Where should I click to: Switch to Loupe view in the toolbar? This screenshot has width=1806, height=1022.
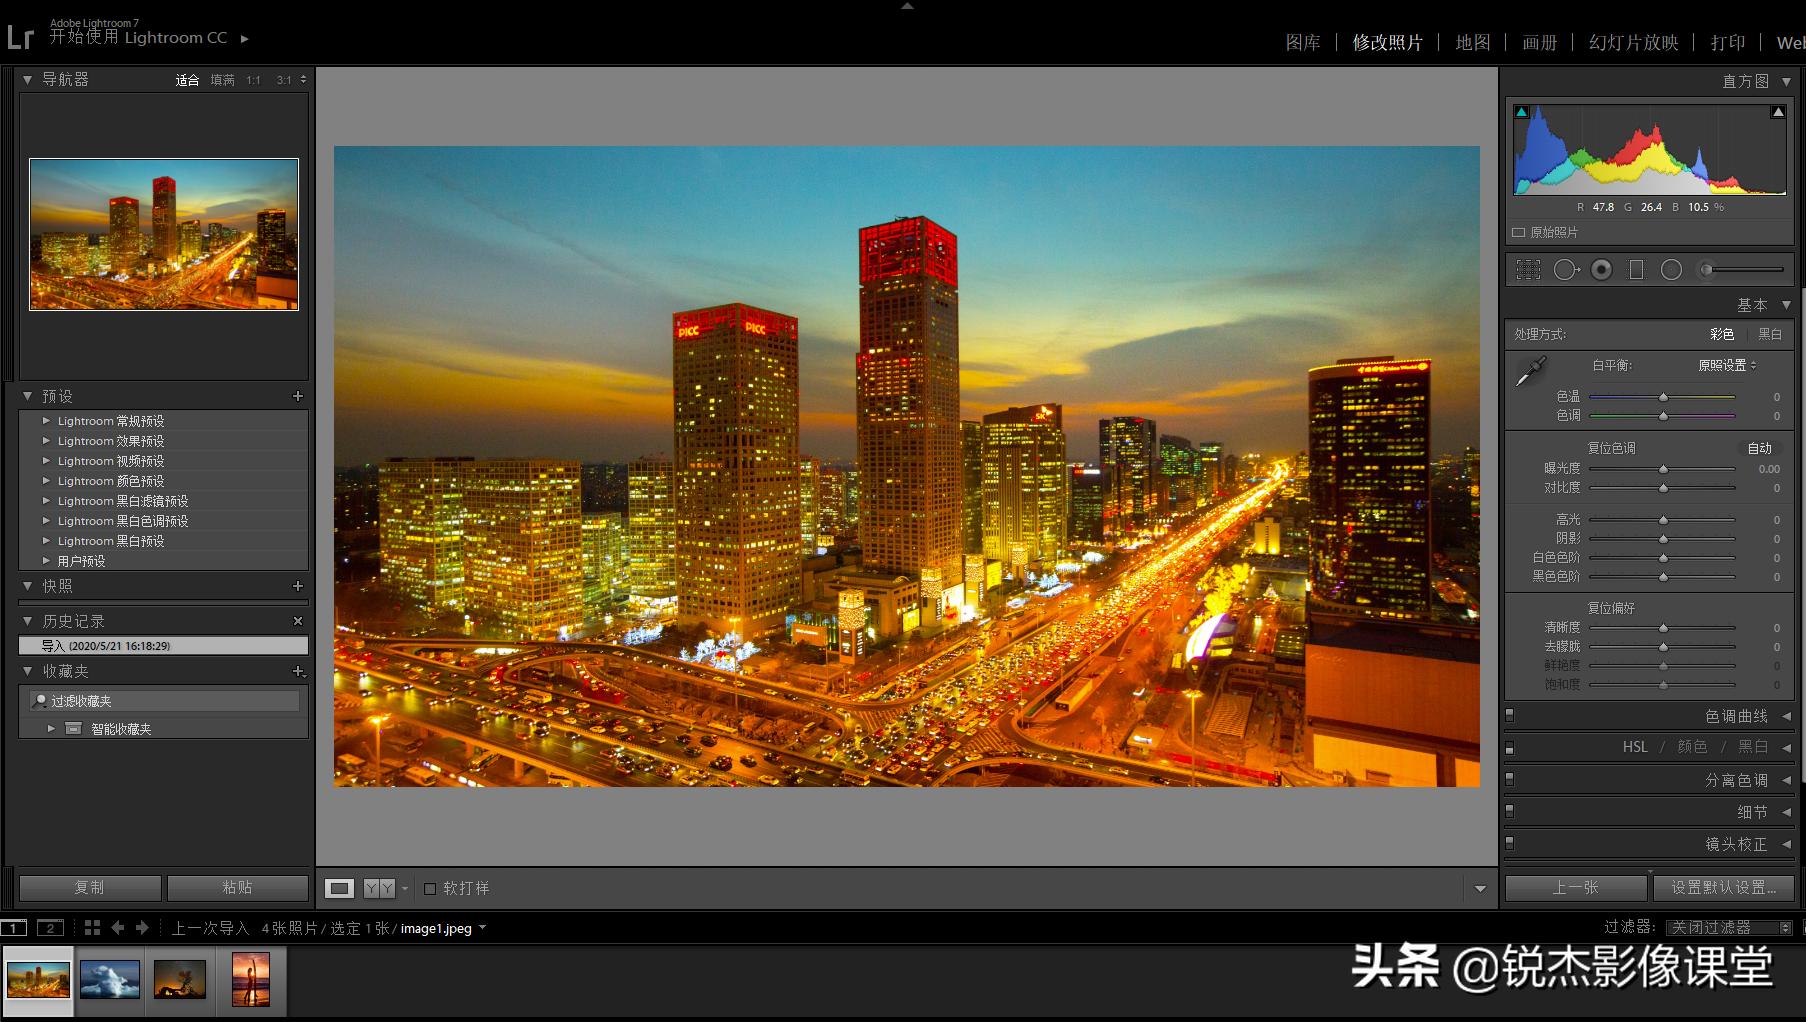tap(340, 887)
